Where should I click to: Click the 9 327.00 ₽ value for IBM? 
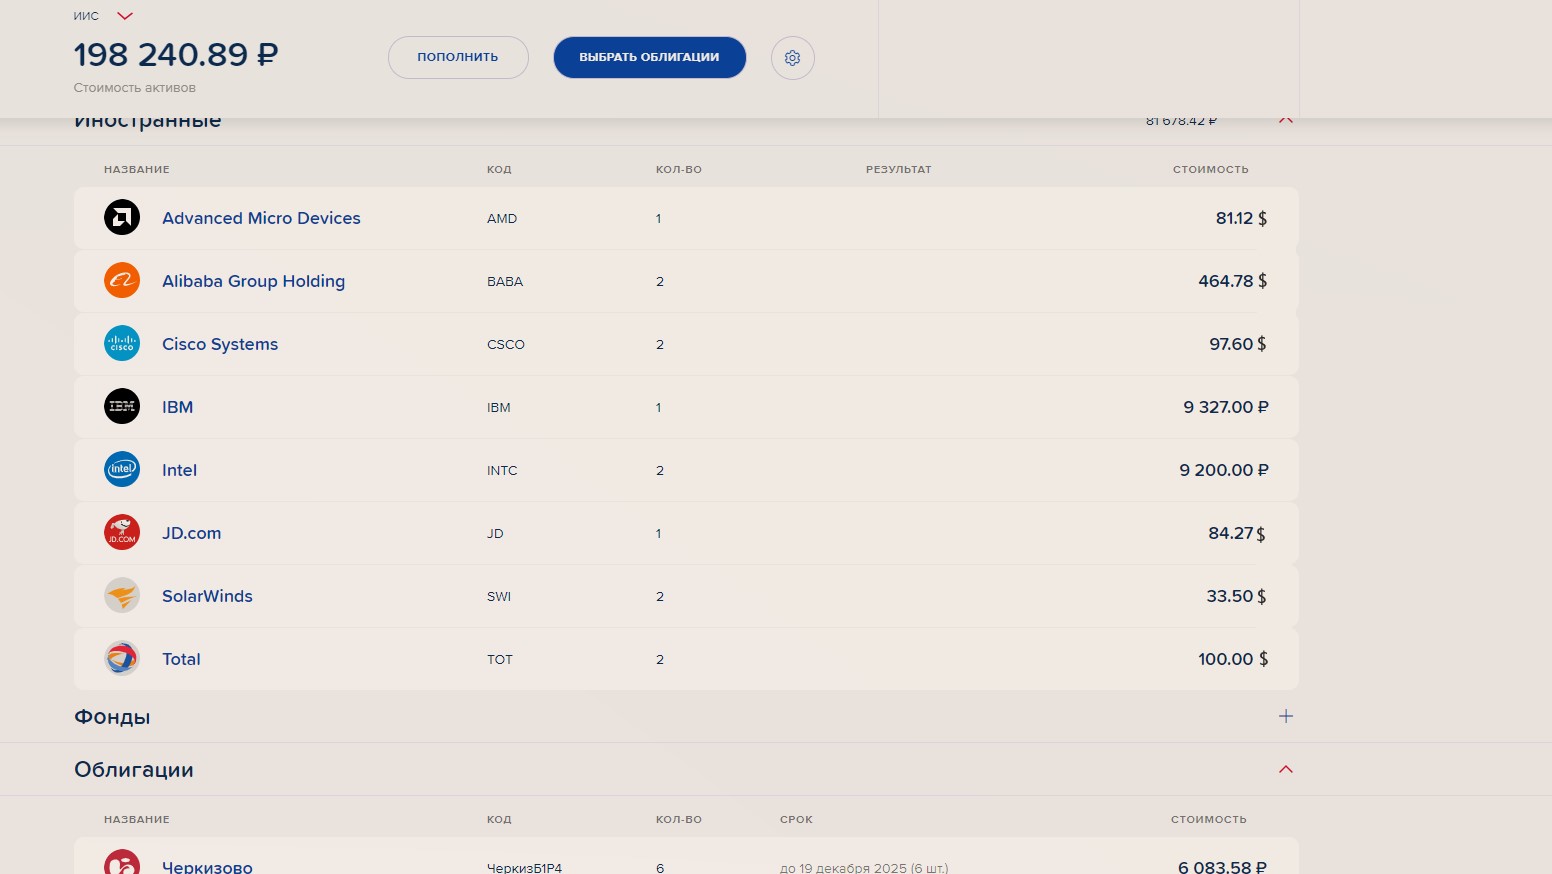(x=1226, y=407)
